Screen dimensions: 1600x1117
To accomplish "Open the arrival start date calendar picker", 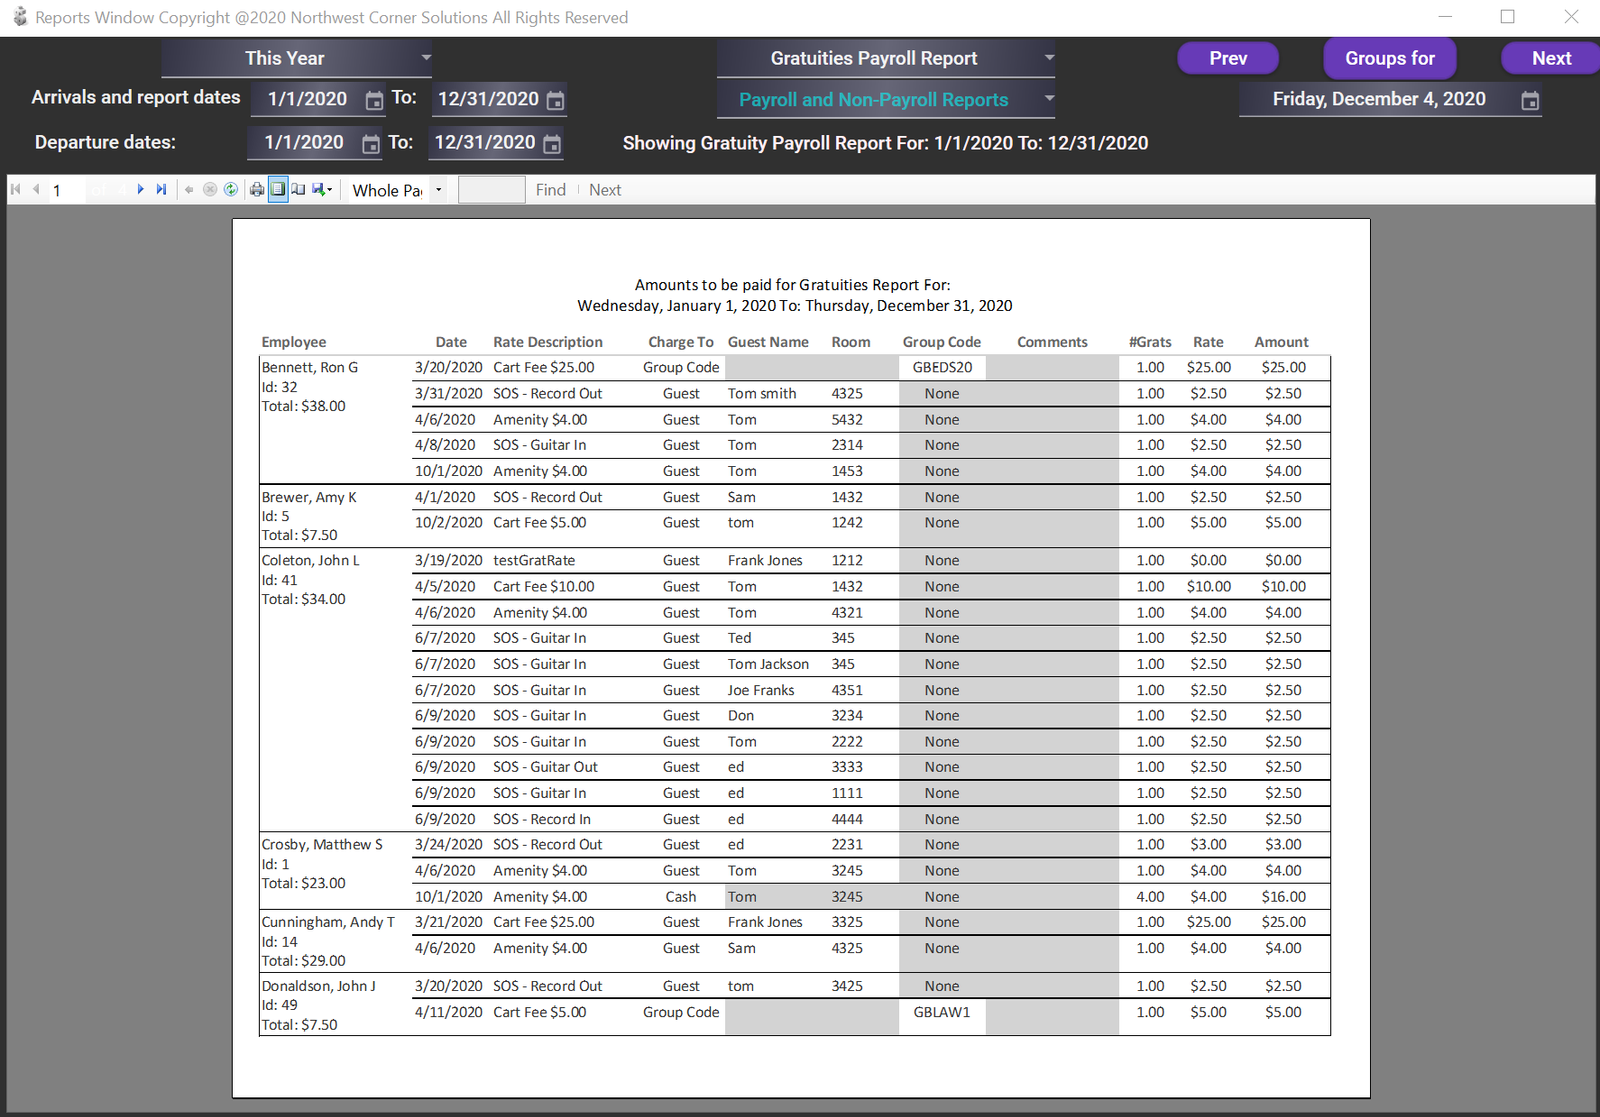I will coord(374,99).
